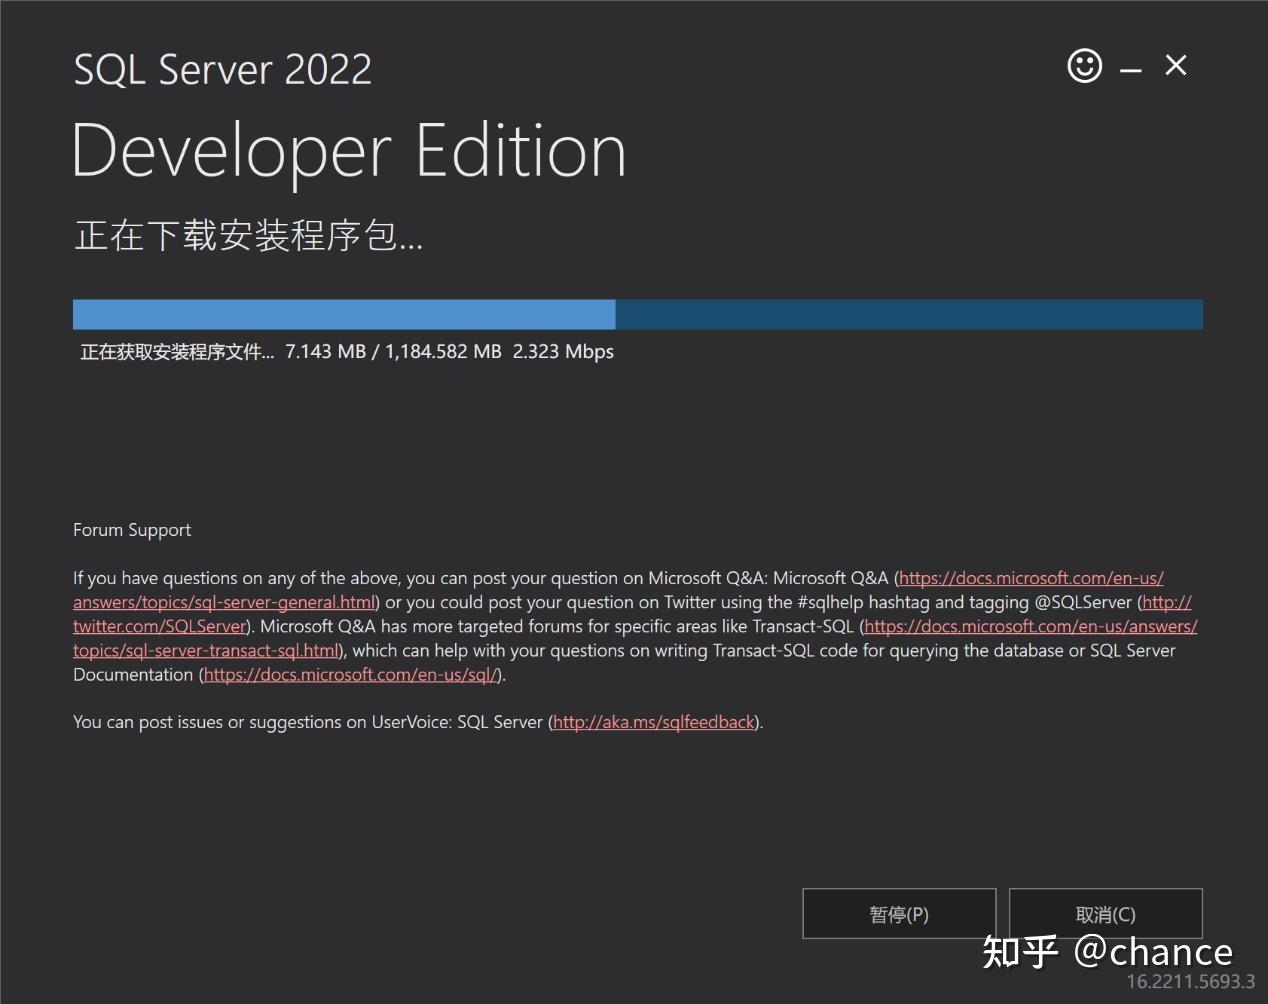Open the aka.ms/sqlfeedback UserVoice link
The width and height of the screenshot is (1268, 1004).
tap(652, 721)
